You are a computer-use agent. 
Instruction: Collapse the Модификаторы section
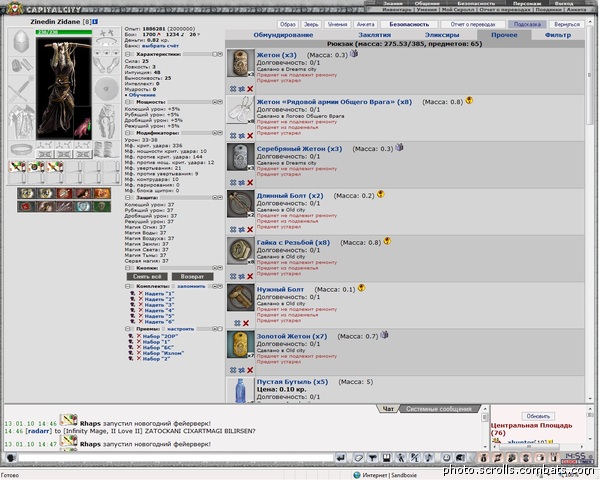coord(128,133)
